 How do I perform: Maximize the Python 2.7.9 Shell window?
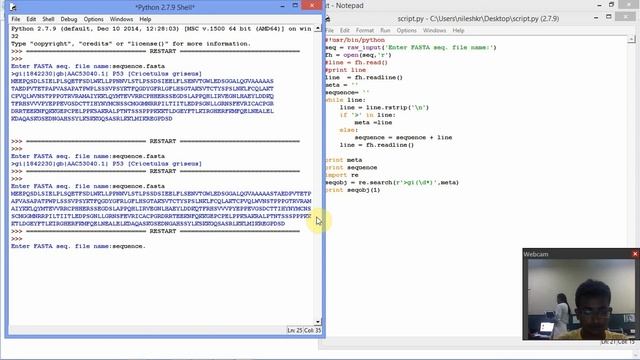click(x=295, y=6)
